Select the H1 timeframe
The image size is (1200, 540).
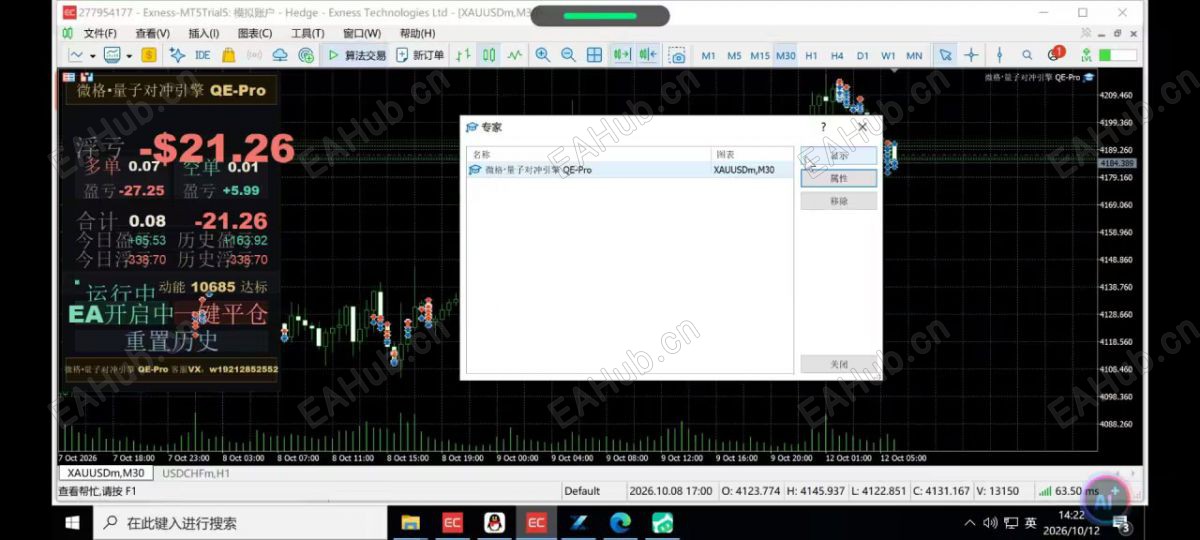[811, 56]
